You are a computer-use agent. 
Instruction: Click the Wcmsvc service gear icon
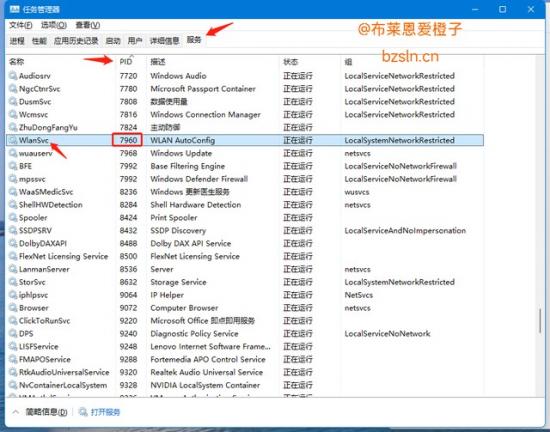13,114
